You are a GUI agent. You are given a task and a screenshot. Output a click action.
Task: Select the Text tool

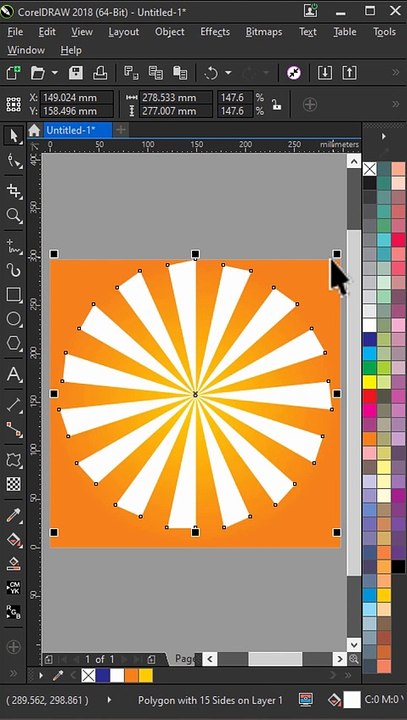pos(13,374)
